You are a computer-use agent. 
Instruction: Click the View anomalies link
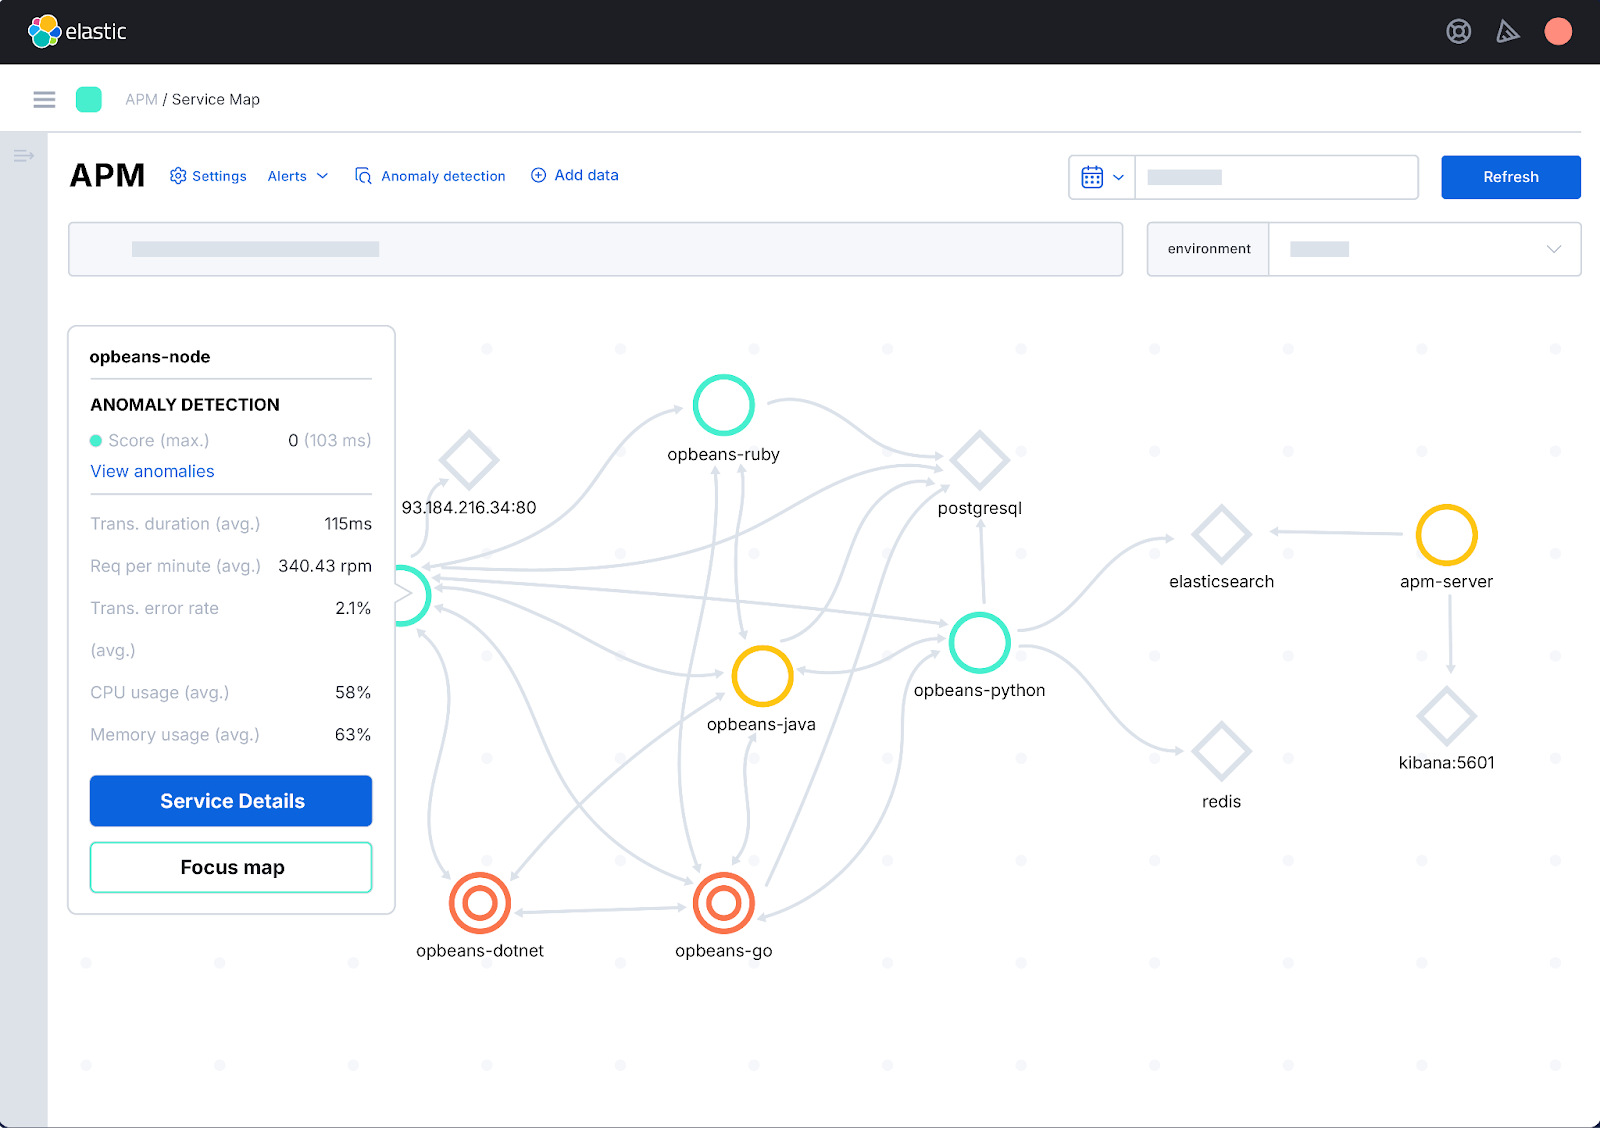152,471
